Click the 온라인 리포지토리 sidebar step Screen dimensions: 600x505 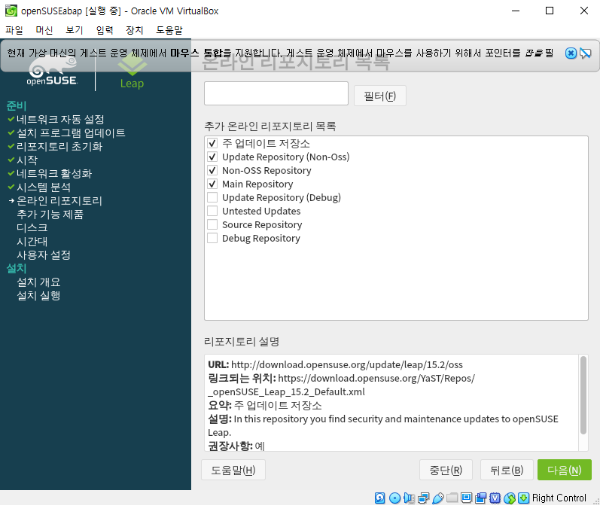pyautogui.click(x=59, y=201)
